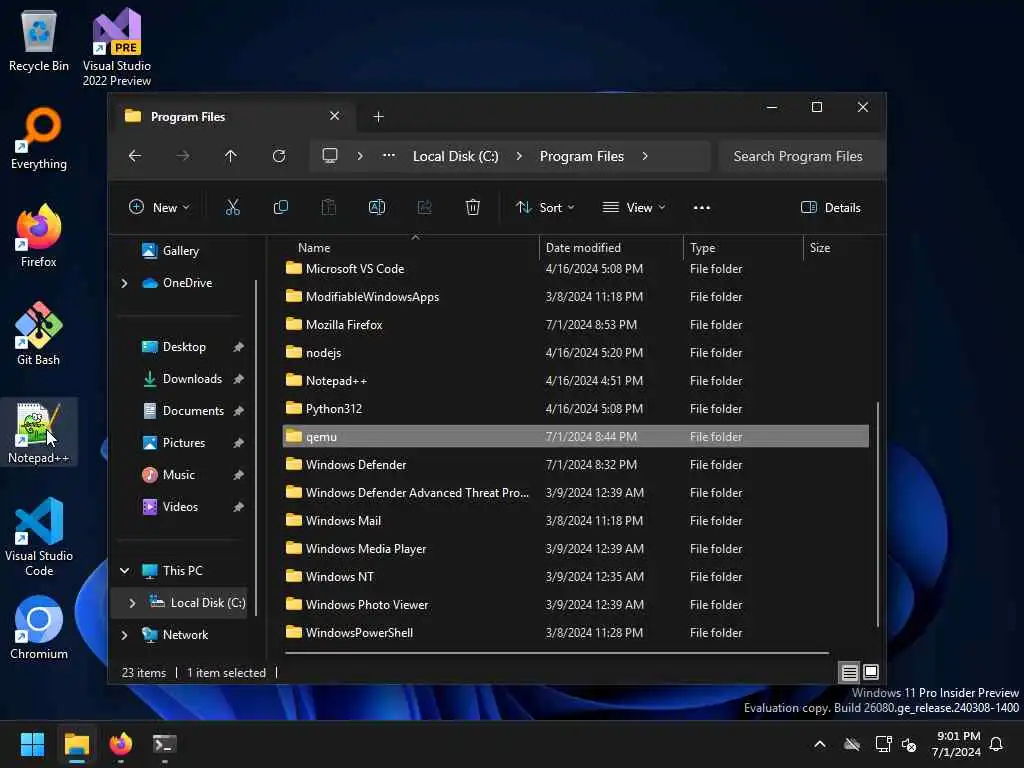Image resolution: width=1024 pixels, height=768 pixels.
Task: Sort by the Name column header
Action: 410,248
